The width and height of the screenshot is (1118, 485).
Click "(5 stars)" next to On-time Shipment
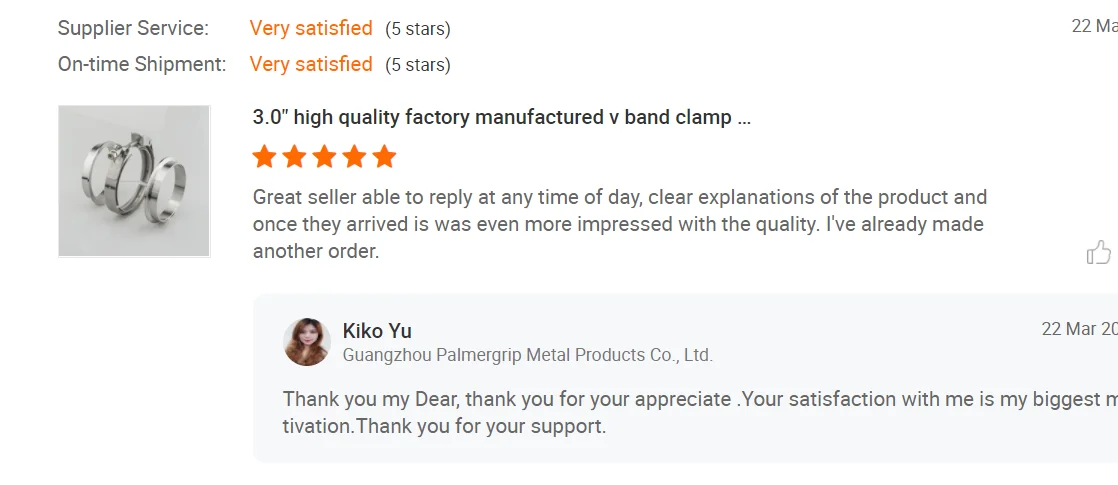click(418, 65)
